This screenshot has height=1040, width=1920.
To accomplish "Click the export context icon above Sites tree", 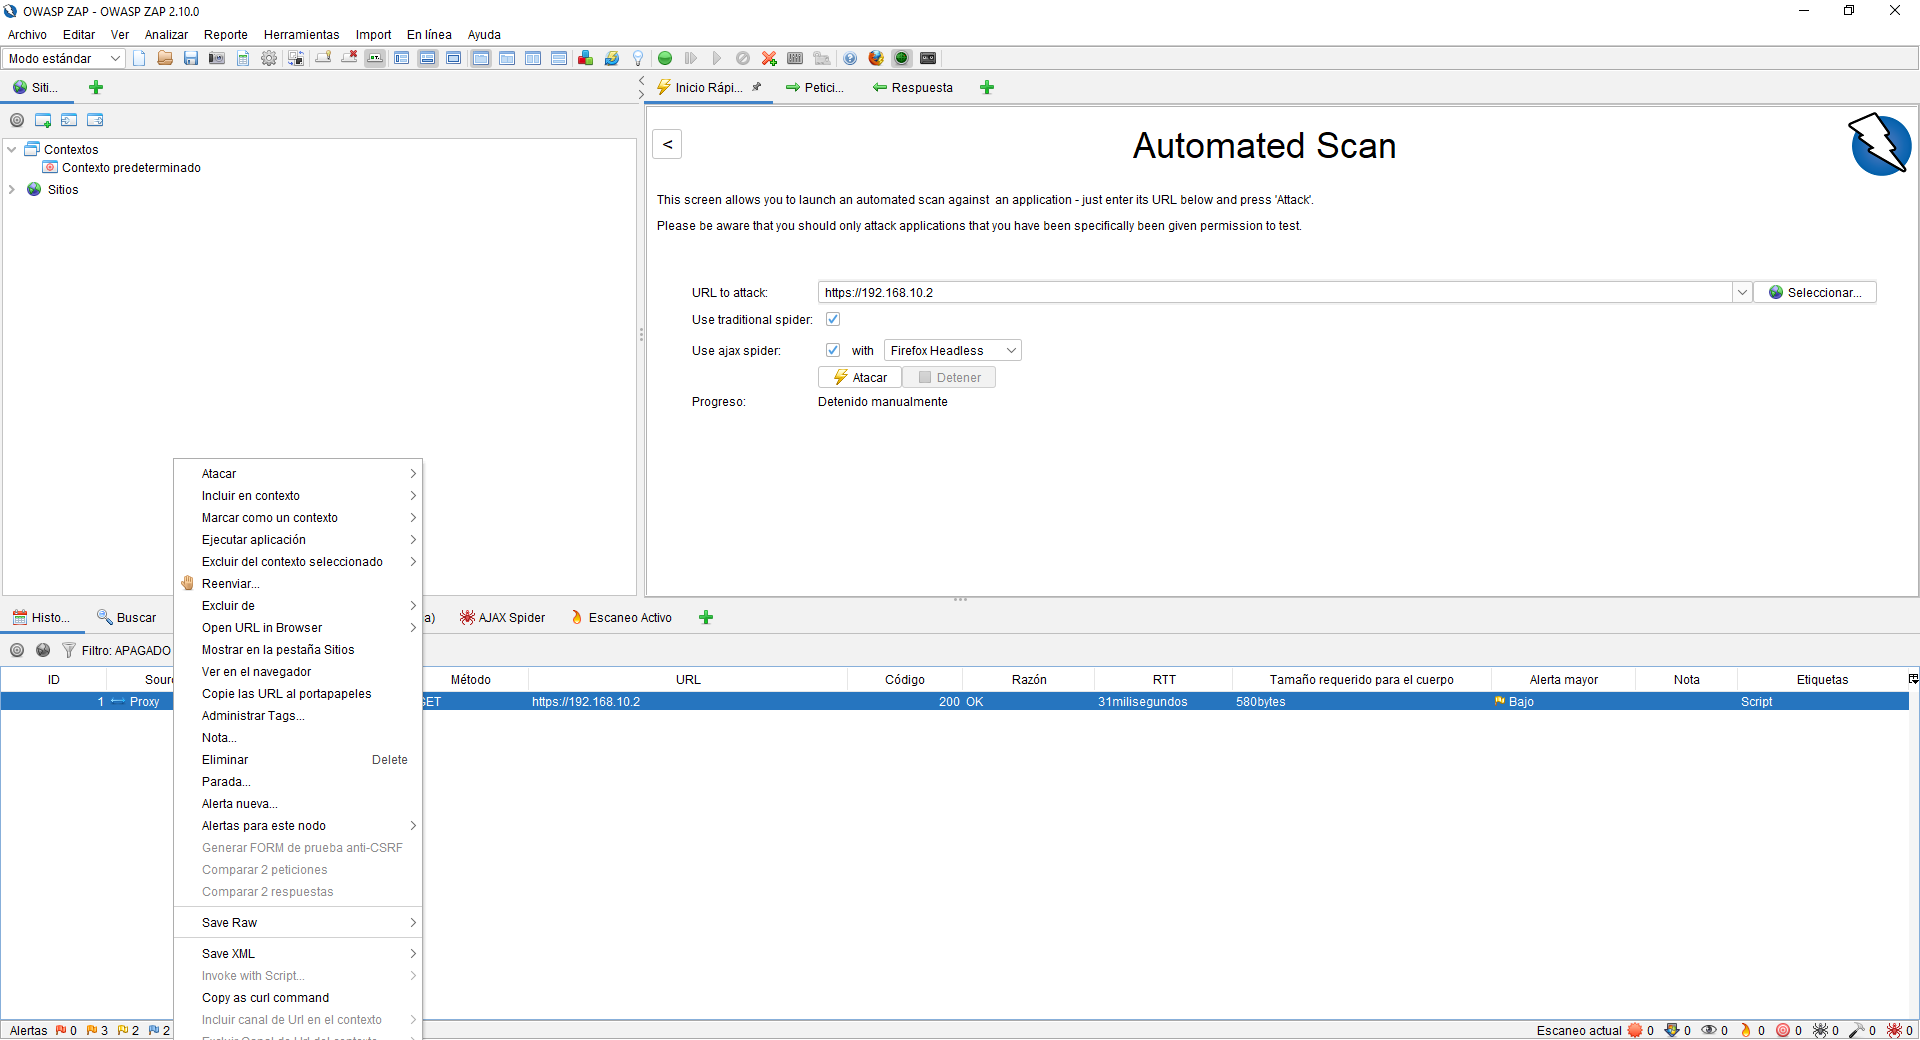I will click(x=95, y=120).
